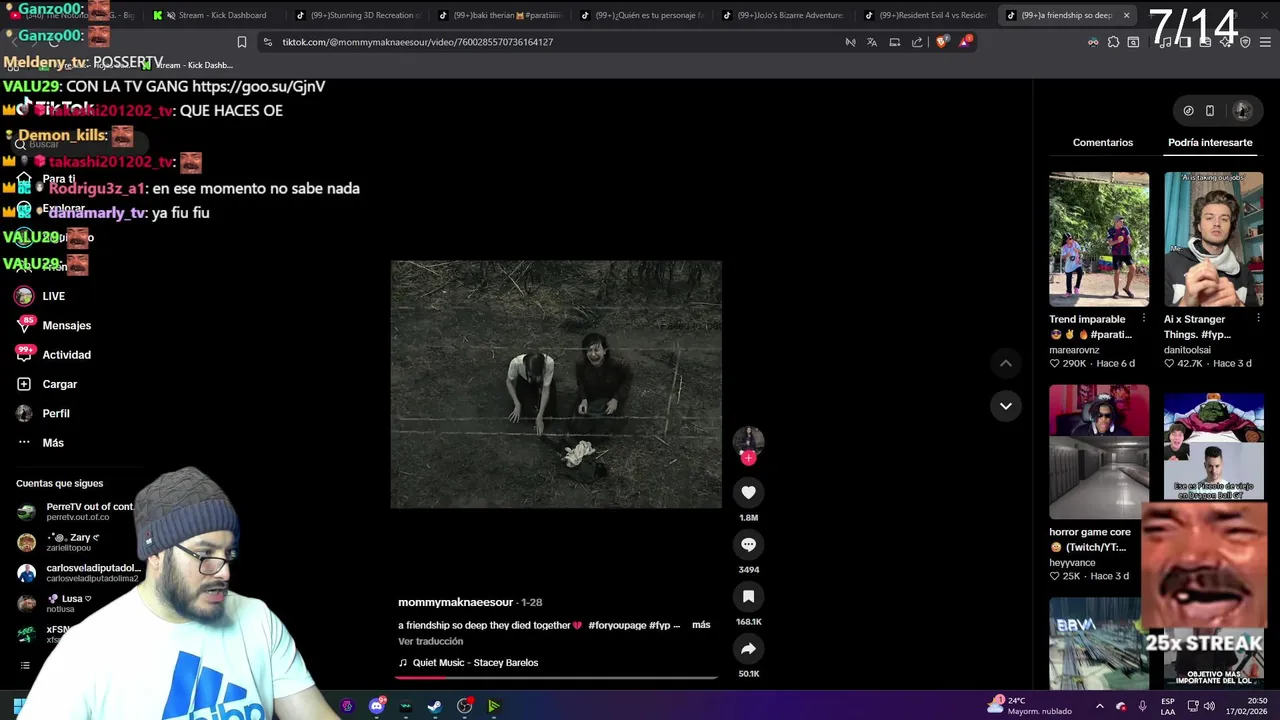Open the browser hamburger menu

(x=1266, y=42)
